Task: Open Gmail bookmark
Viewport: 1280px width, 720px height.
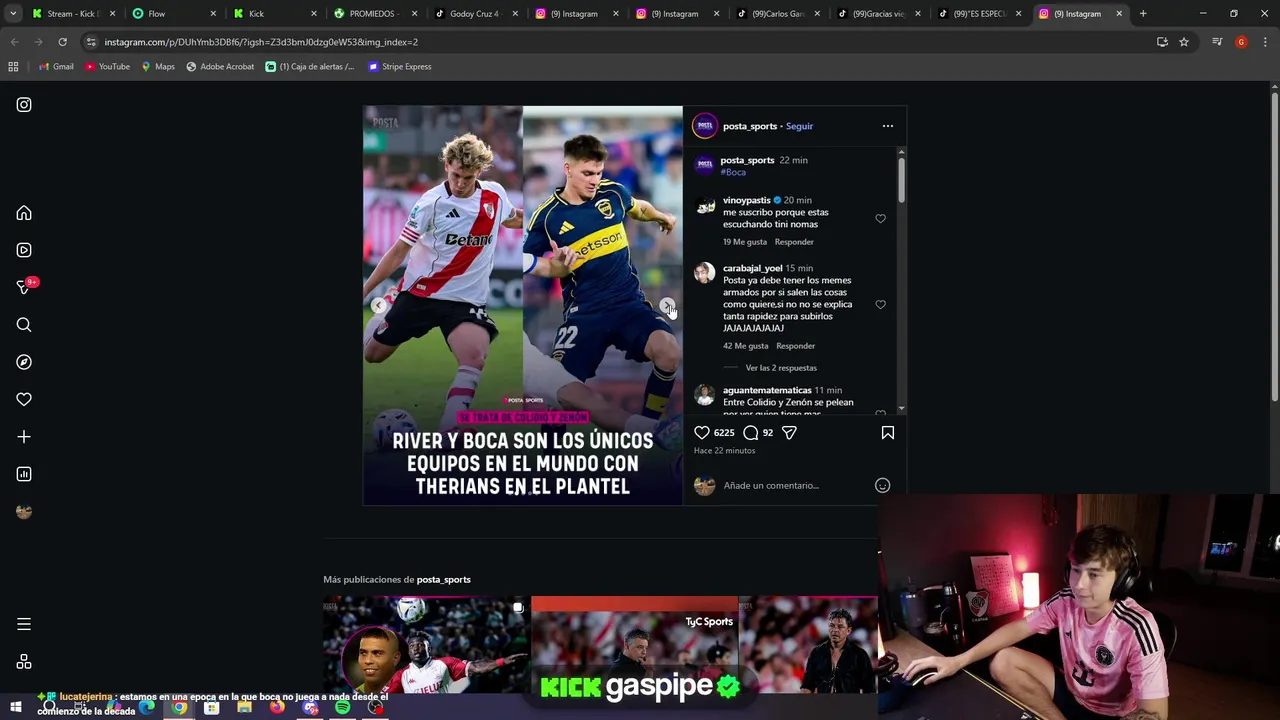Action: 56,67
